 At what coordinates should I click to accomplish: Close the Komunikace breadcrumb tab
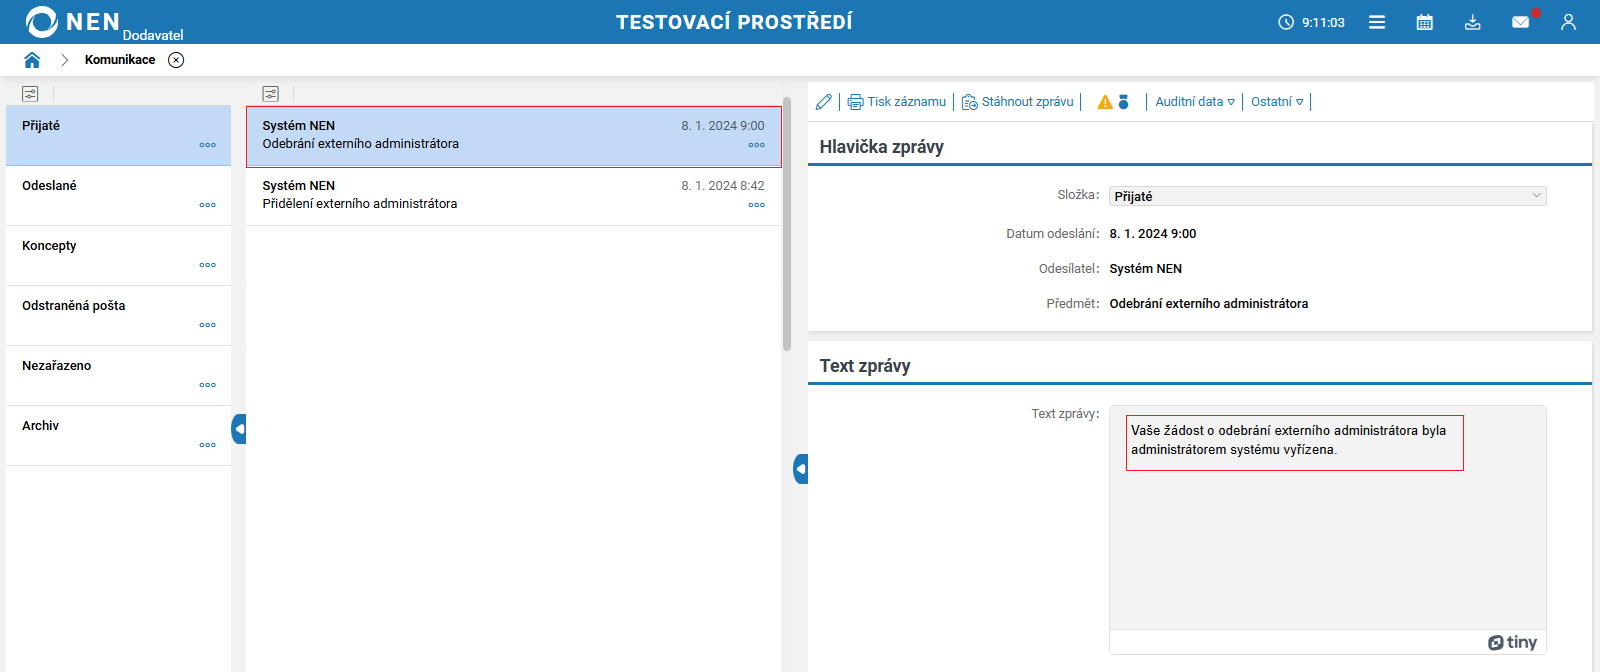tap(176, 60)
